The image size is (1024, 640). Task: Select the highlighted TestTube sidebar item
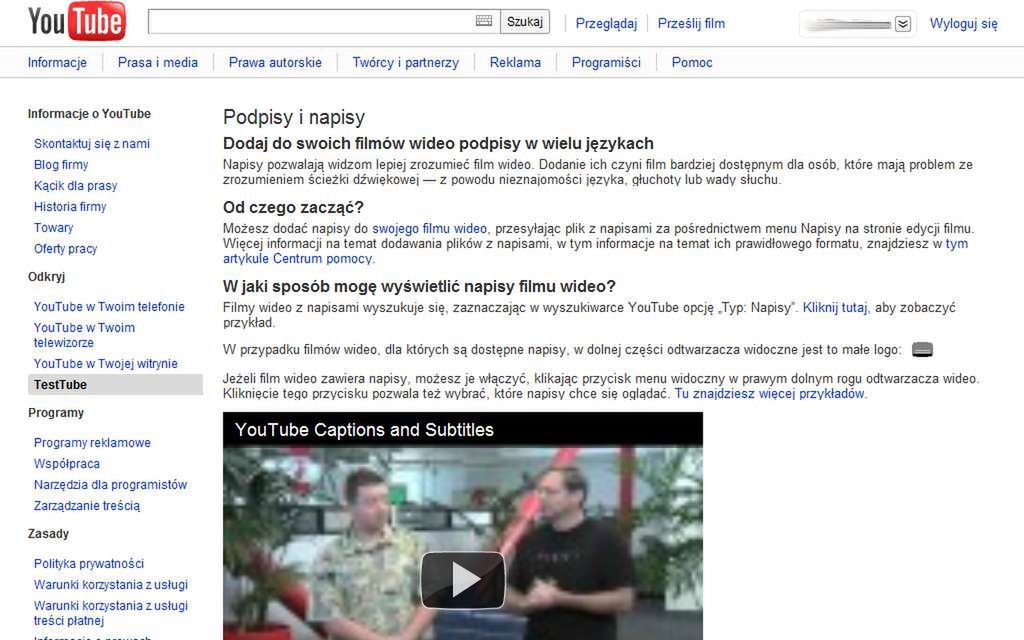click(x=116, y=385)
